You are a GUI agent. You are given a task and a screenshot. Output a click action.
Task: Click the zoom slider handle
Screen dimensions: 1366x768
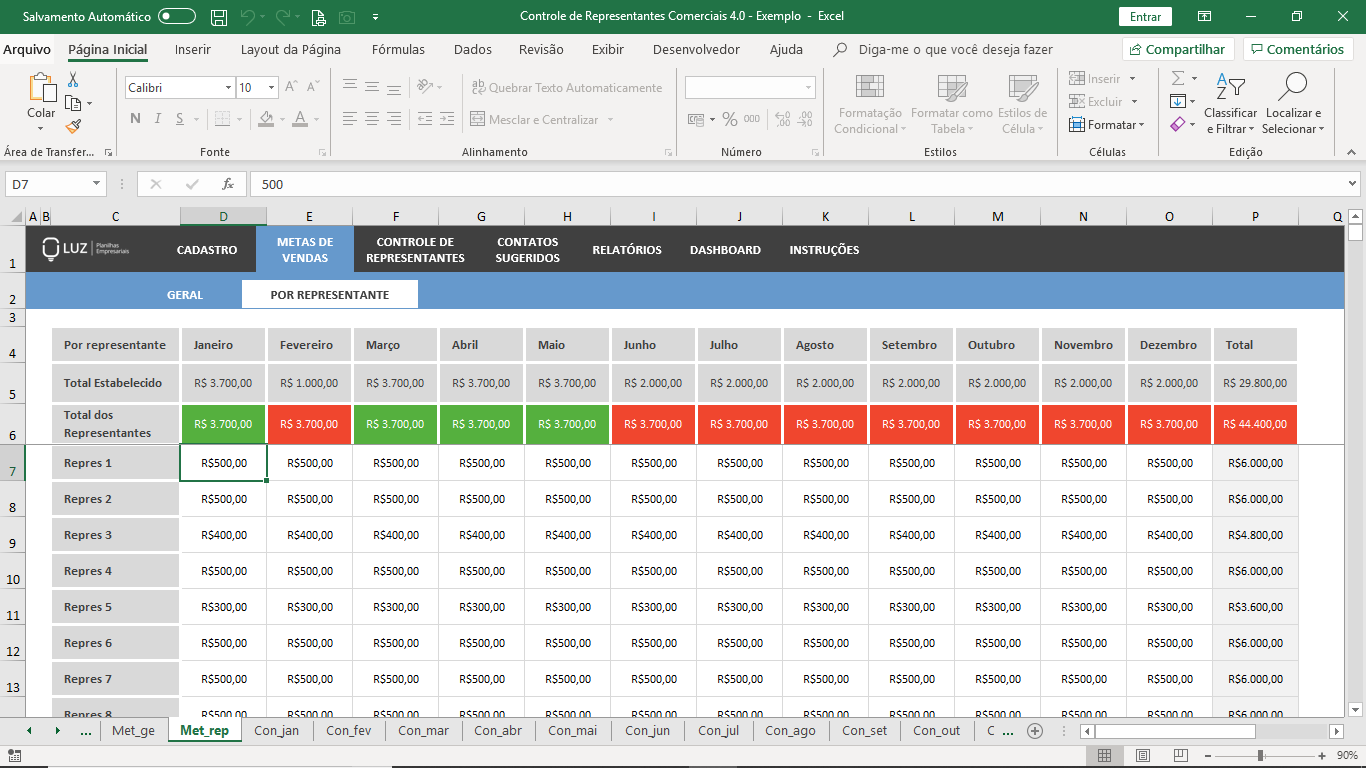pyautogui.click(x=1260, y=755)
